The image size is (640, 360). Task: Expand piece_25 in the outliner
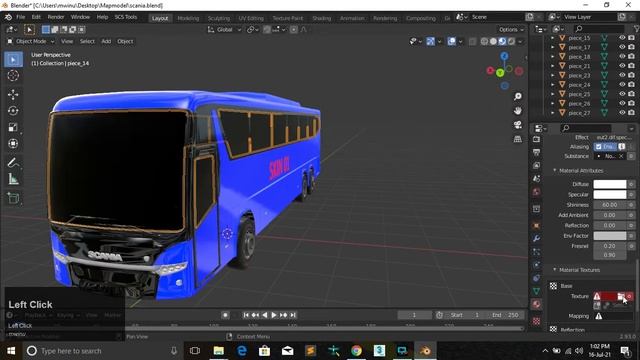[553, 94]
